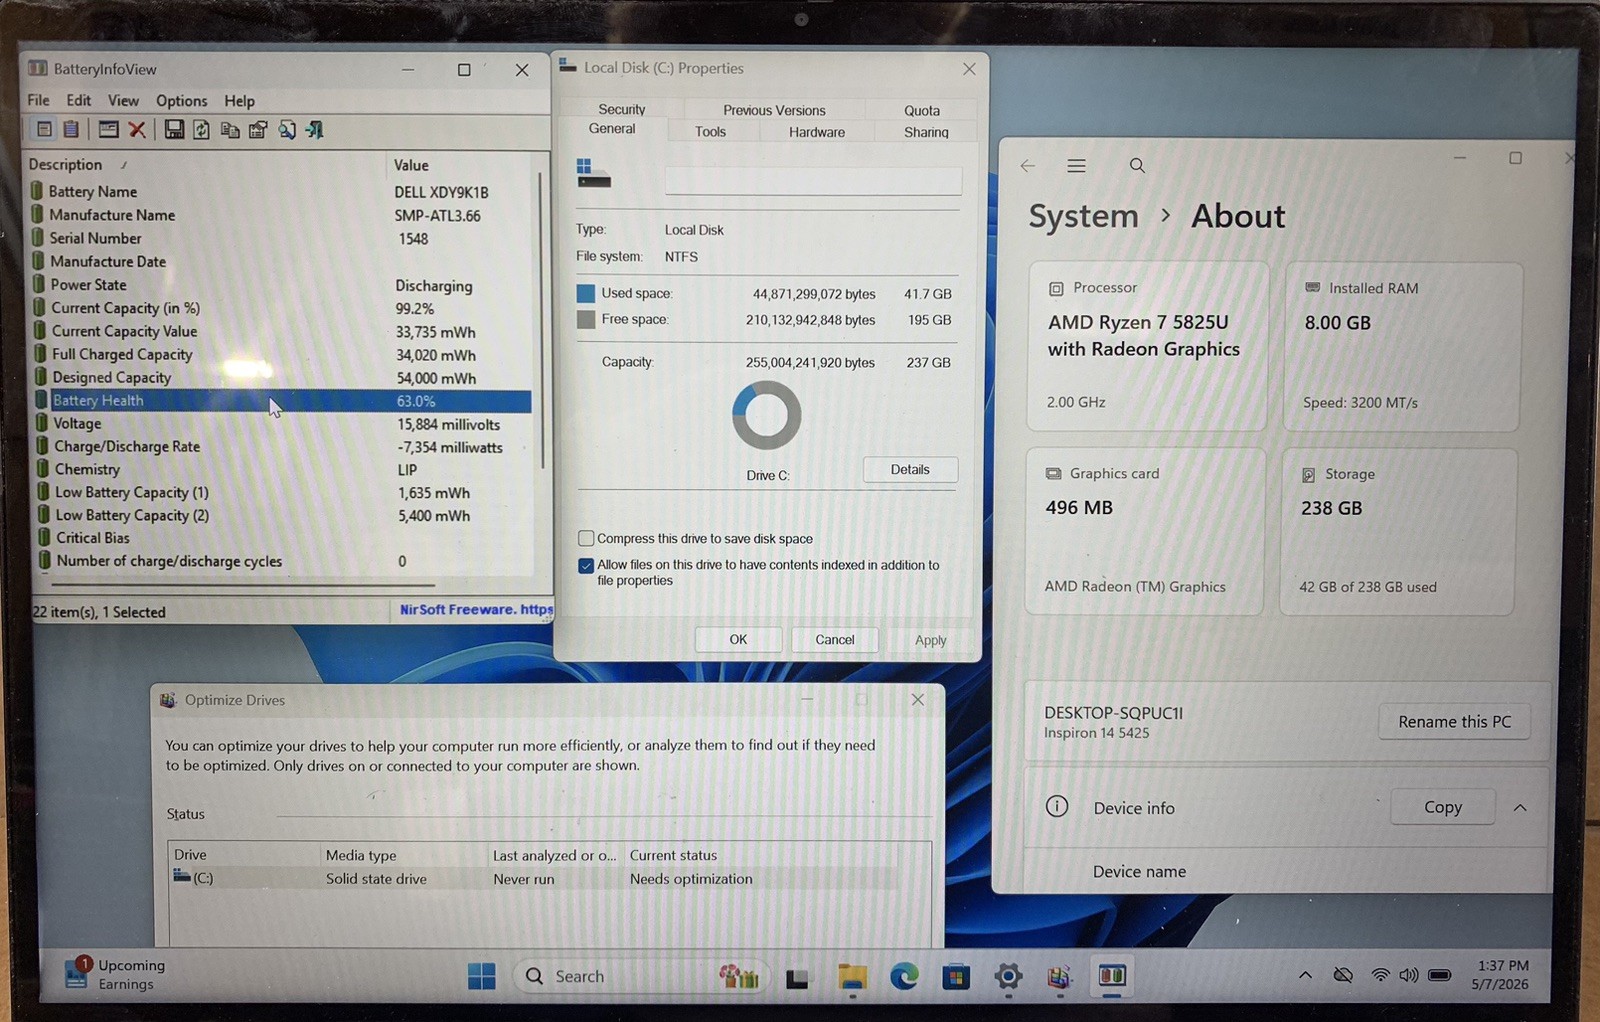1600x1022 pixels.
Task: Open the View menu in BatteryInfoView
Action: 123,100
